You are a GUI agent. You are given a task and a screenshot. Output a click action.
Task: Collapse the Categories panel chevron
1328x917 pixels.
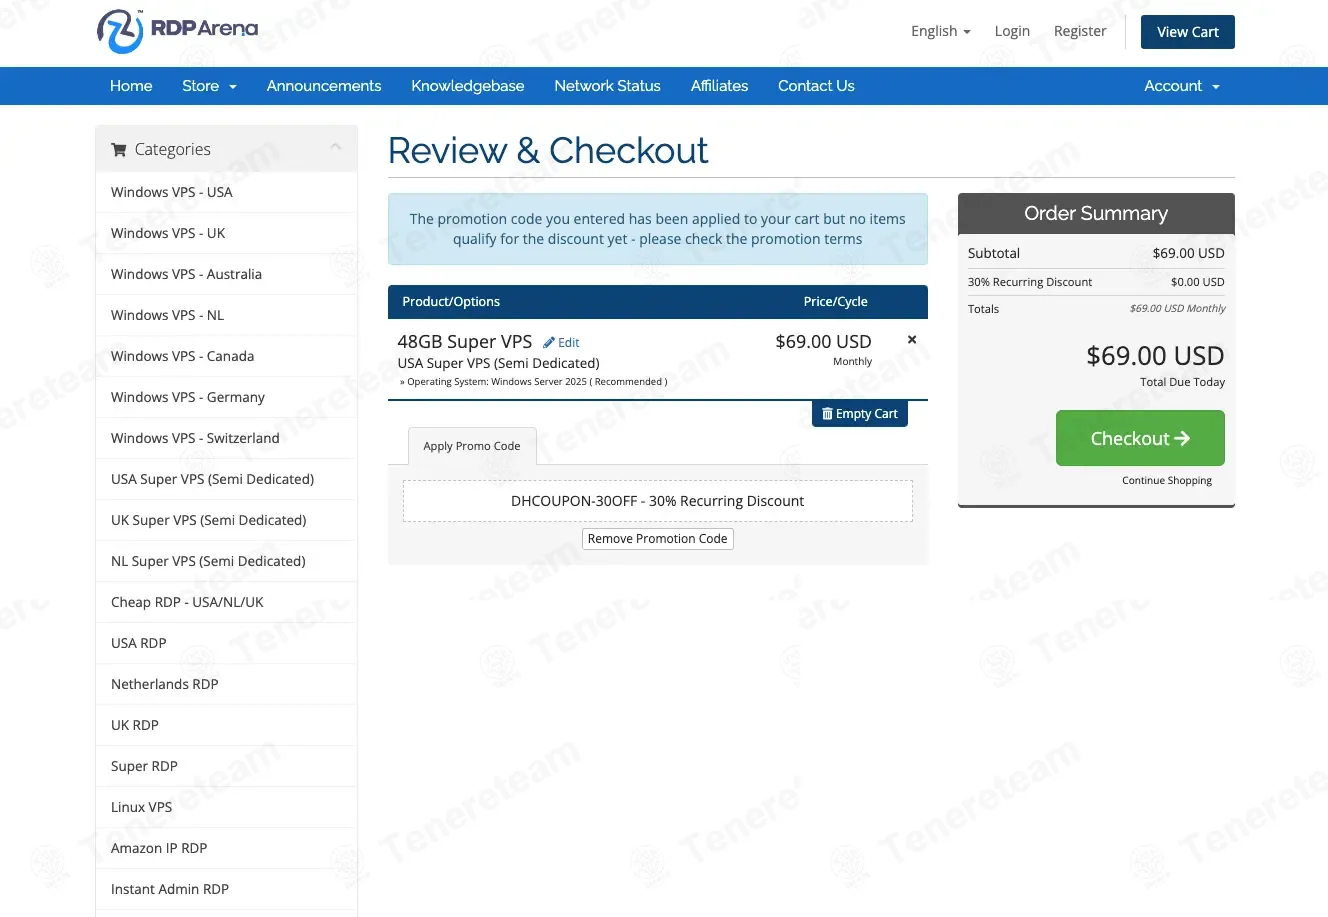[336, 148]
